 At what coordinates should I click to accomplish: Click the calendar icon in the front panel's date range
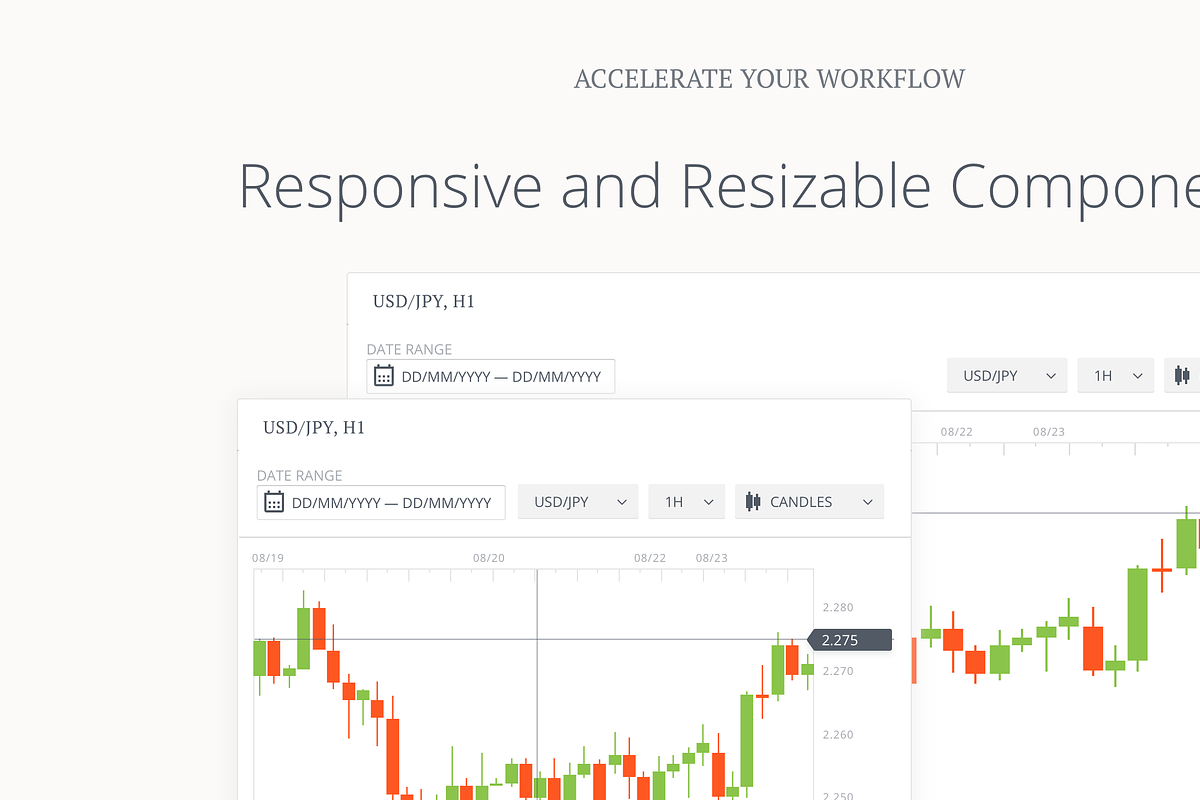274,502
